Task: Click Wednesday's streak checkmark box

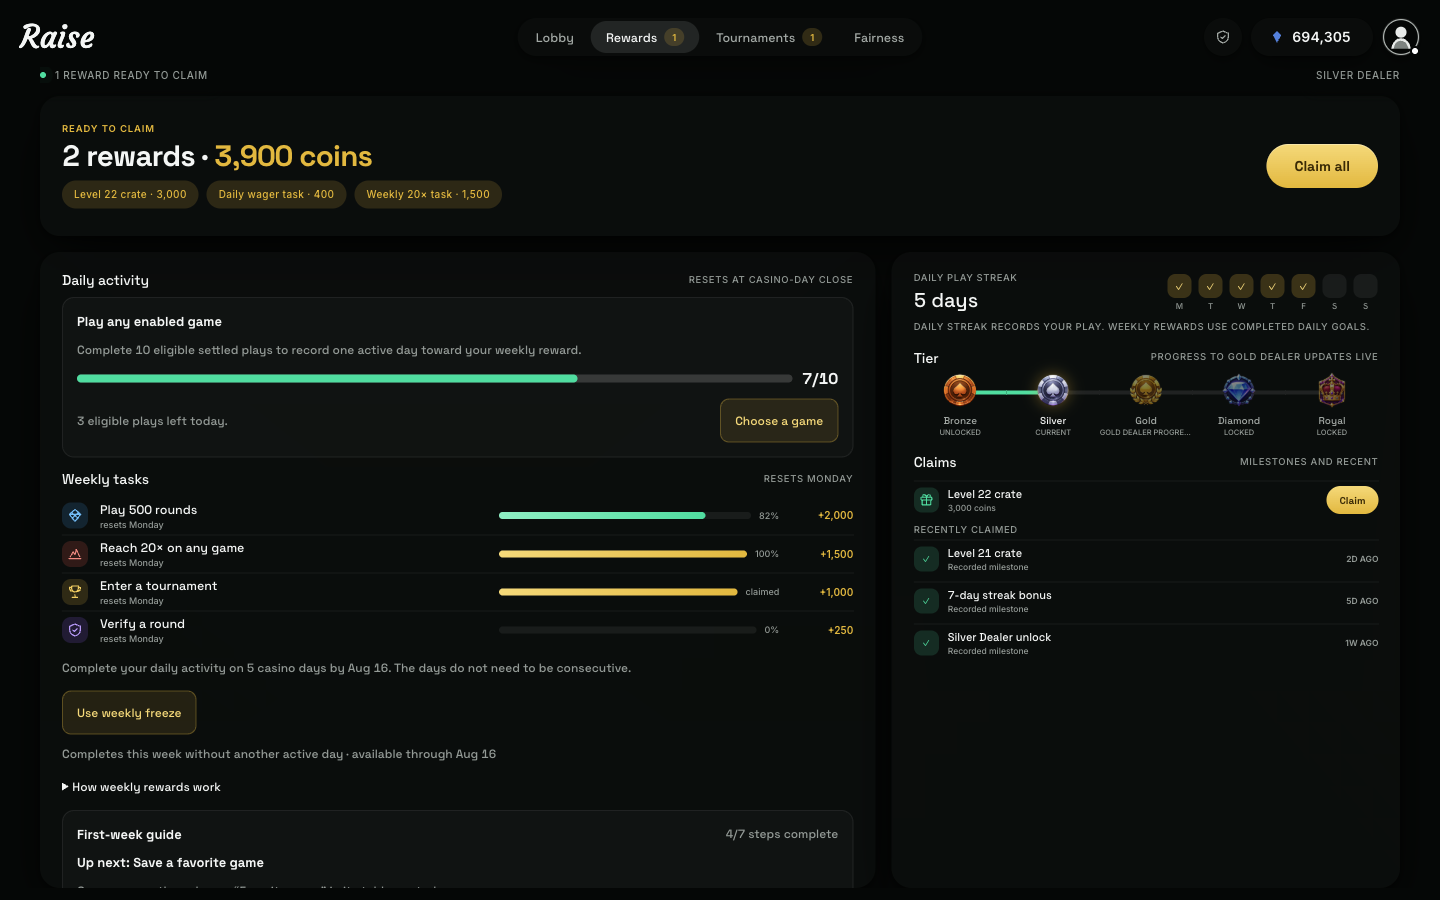Action: (1241, 286)
